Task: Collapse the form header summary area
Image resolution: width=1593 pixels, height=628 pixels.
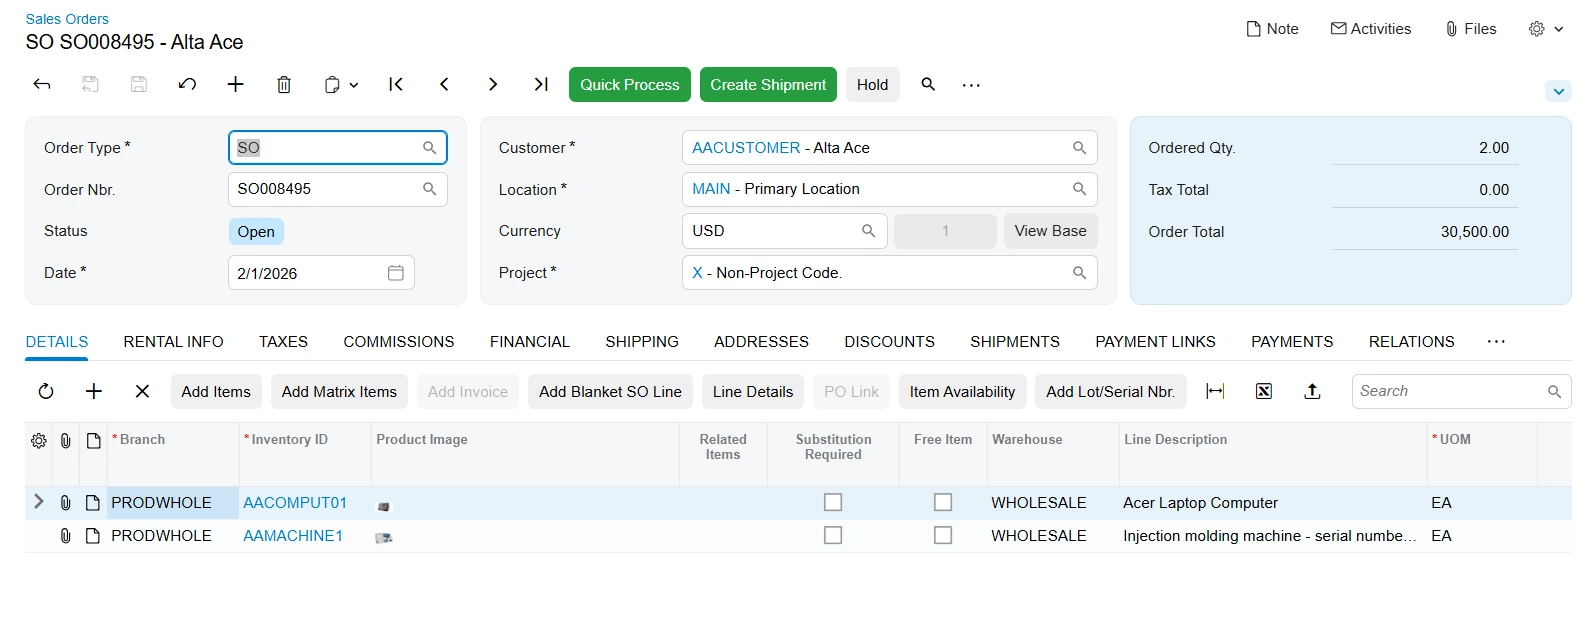Action: (1558, 91)
